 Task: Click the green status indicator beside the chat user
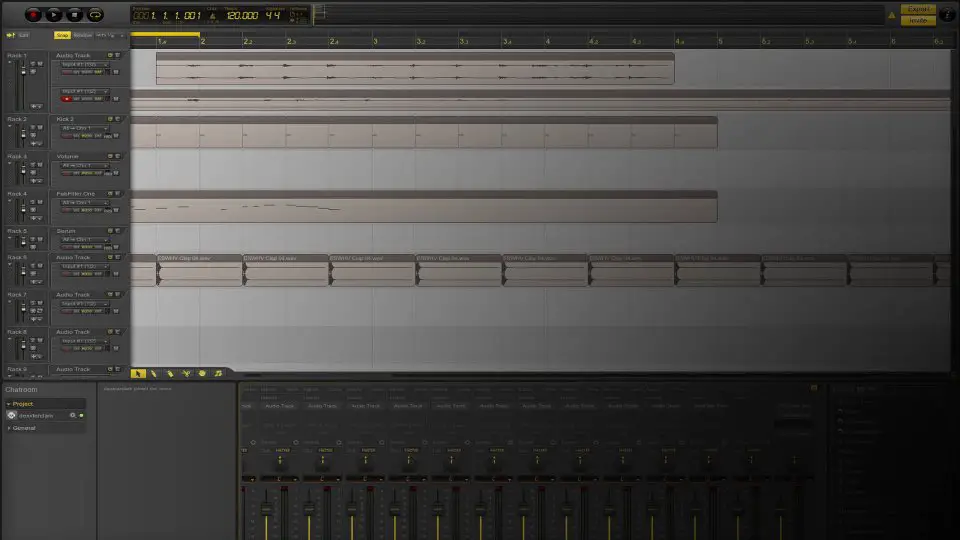81,416
